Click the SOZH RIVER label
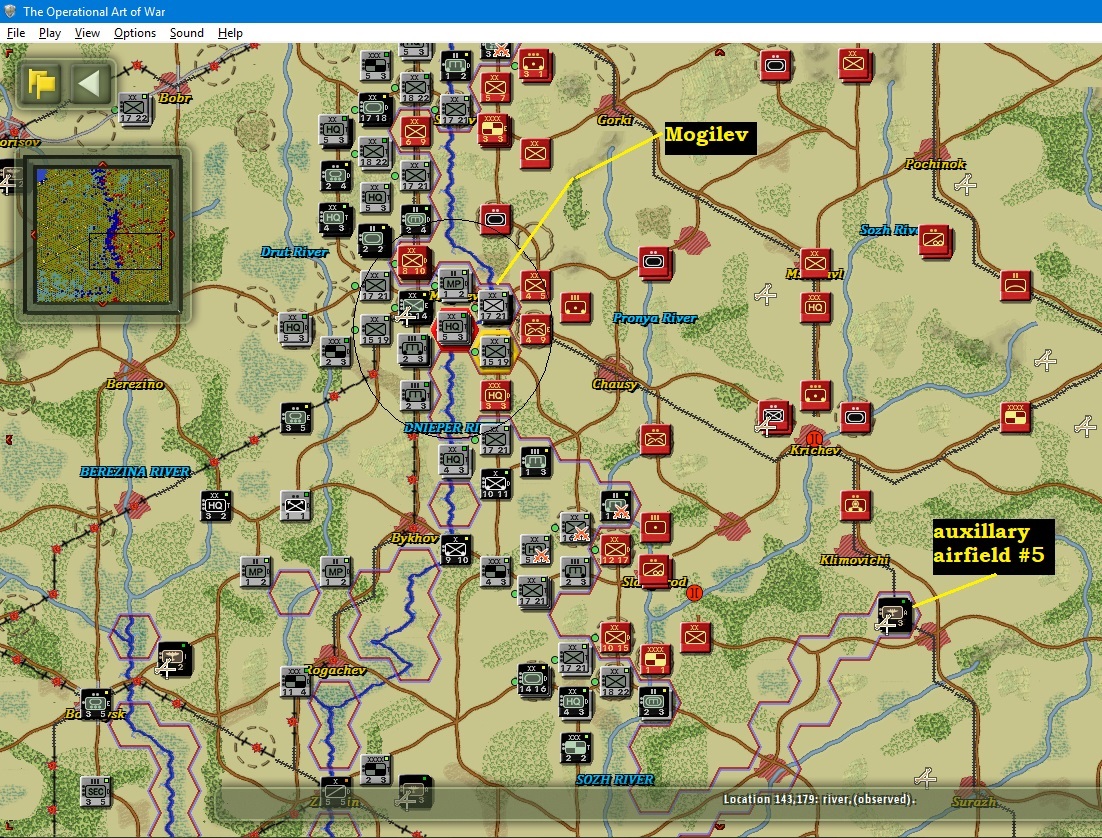This screenshot has height=838, width=1102. [x=615, y=779]
